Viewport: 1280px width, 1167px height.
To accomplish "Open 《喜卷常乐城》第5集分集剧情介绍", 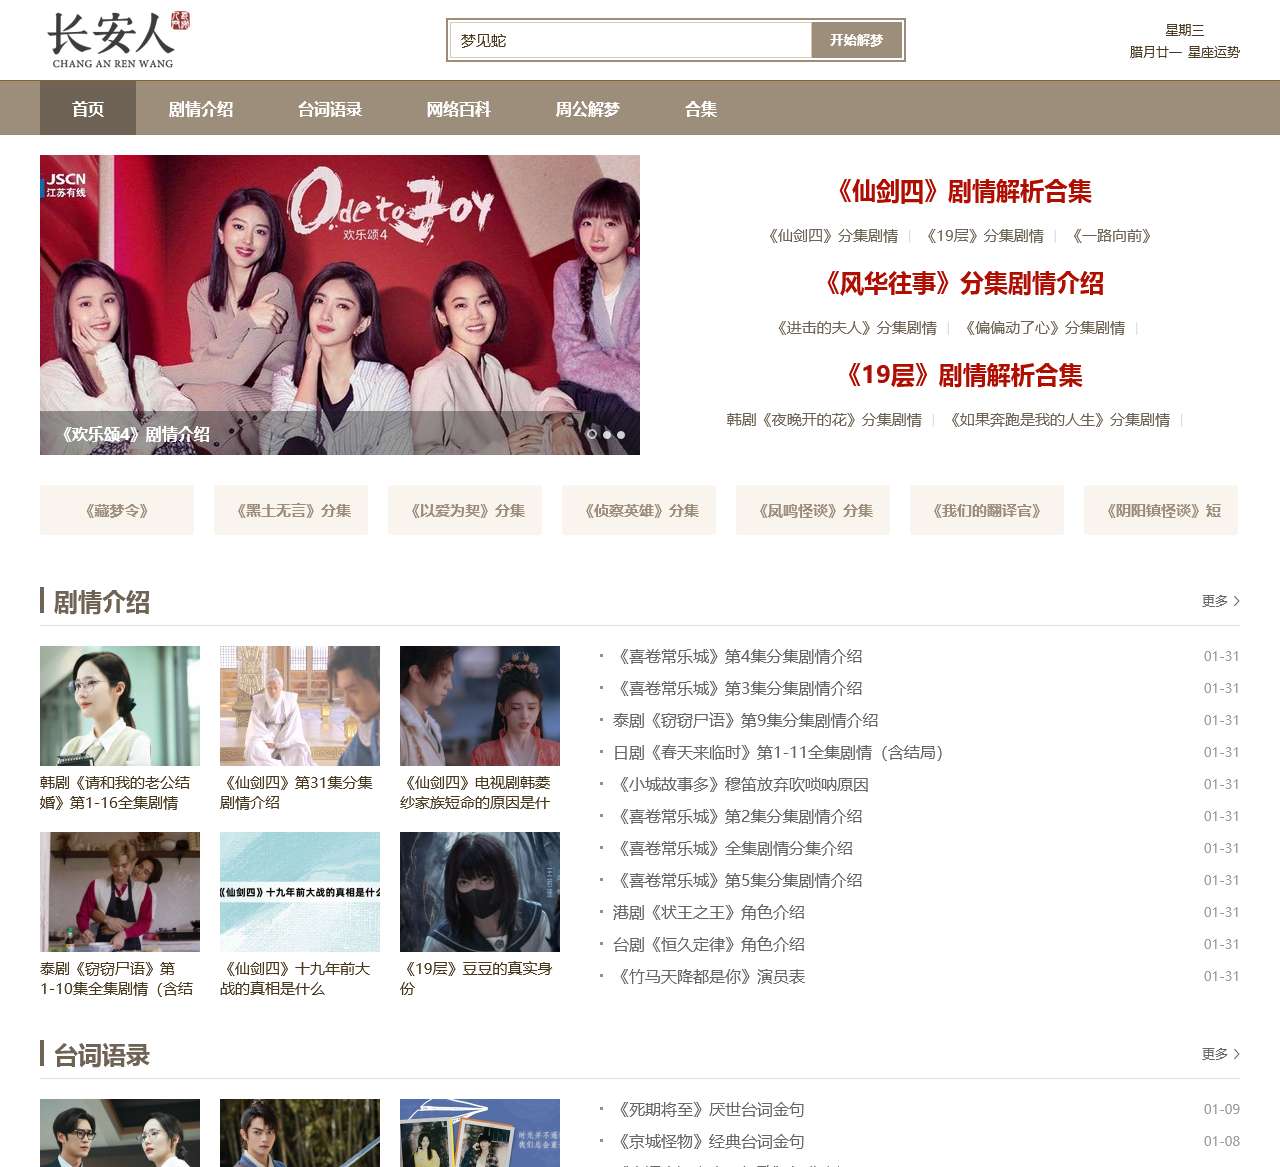I will click(x=738, y=880).
